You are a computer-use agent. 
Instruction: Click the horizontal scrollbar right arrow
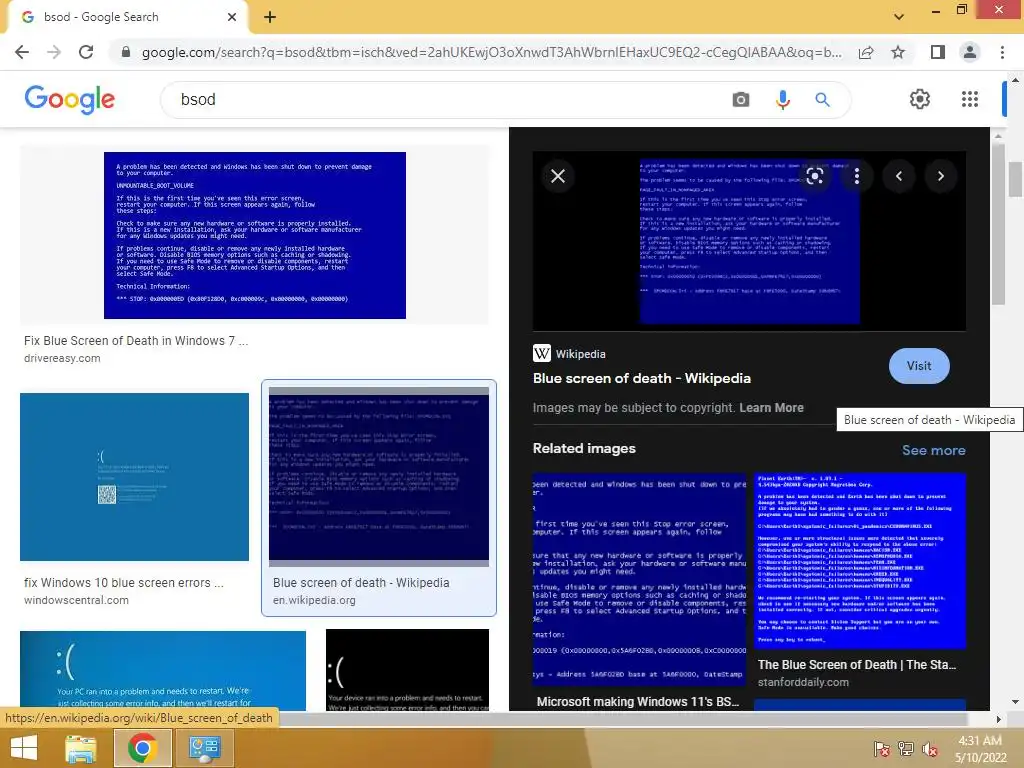coord(998,719)
